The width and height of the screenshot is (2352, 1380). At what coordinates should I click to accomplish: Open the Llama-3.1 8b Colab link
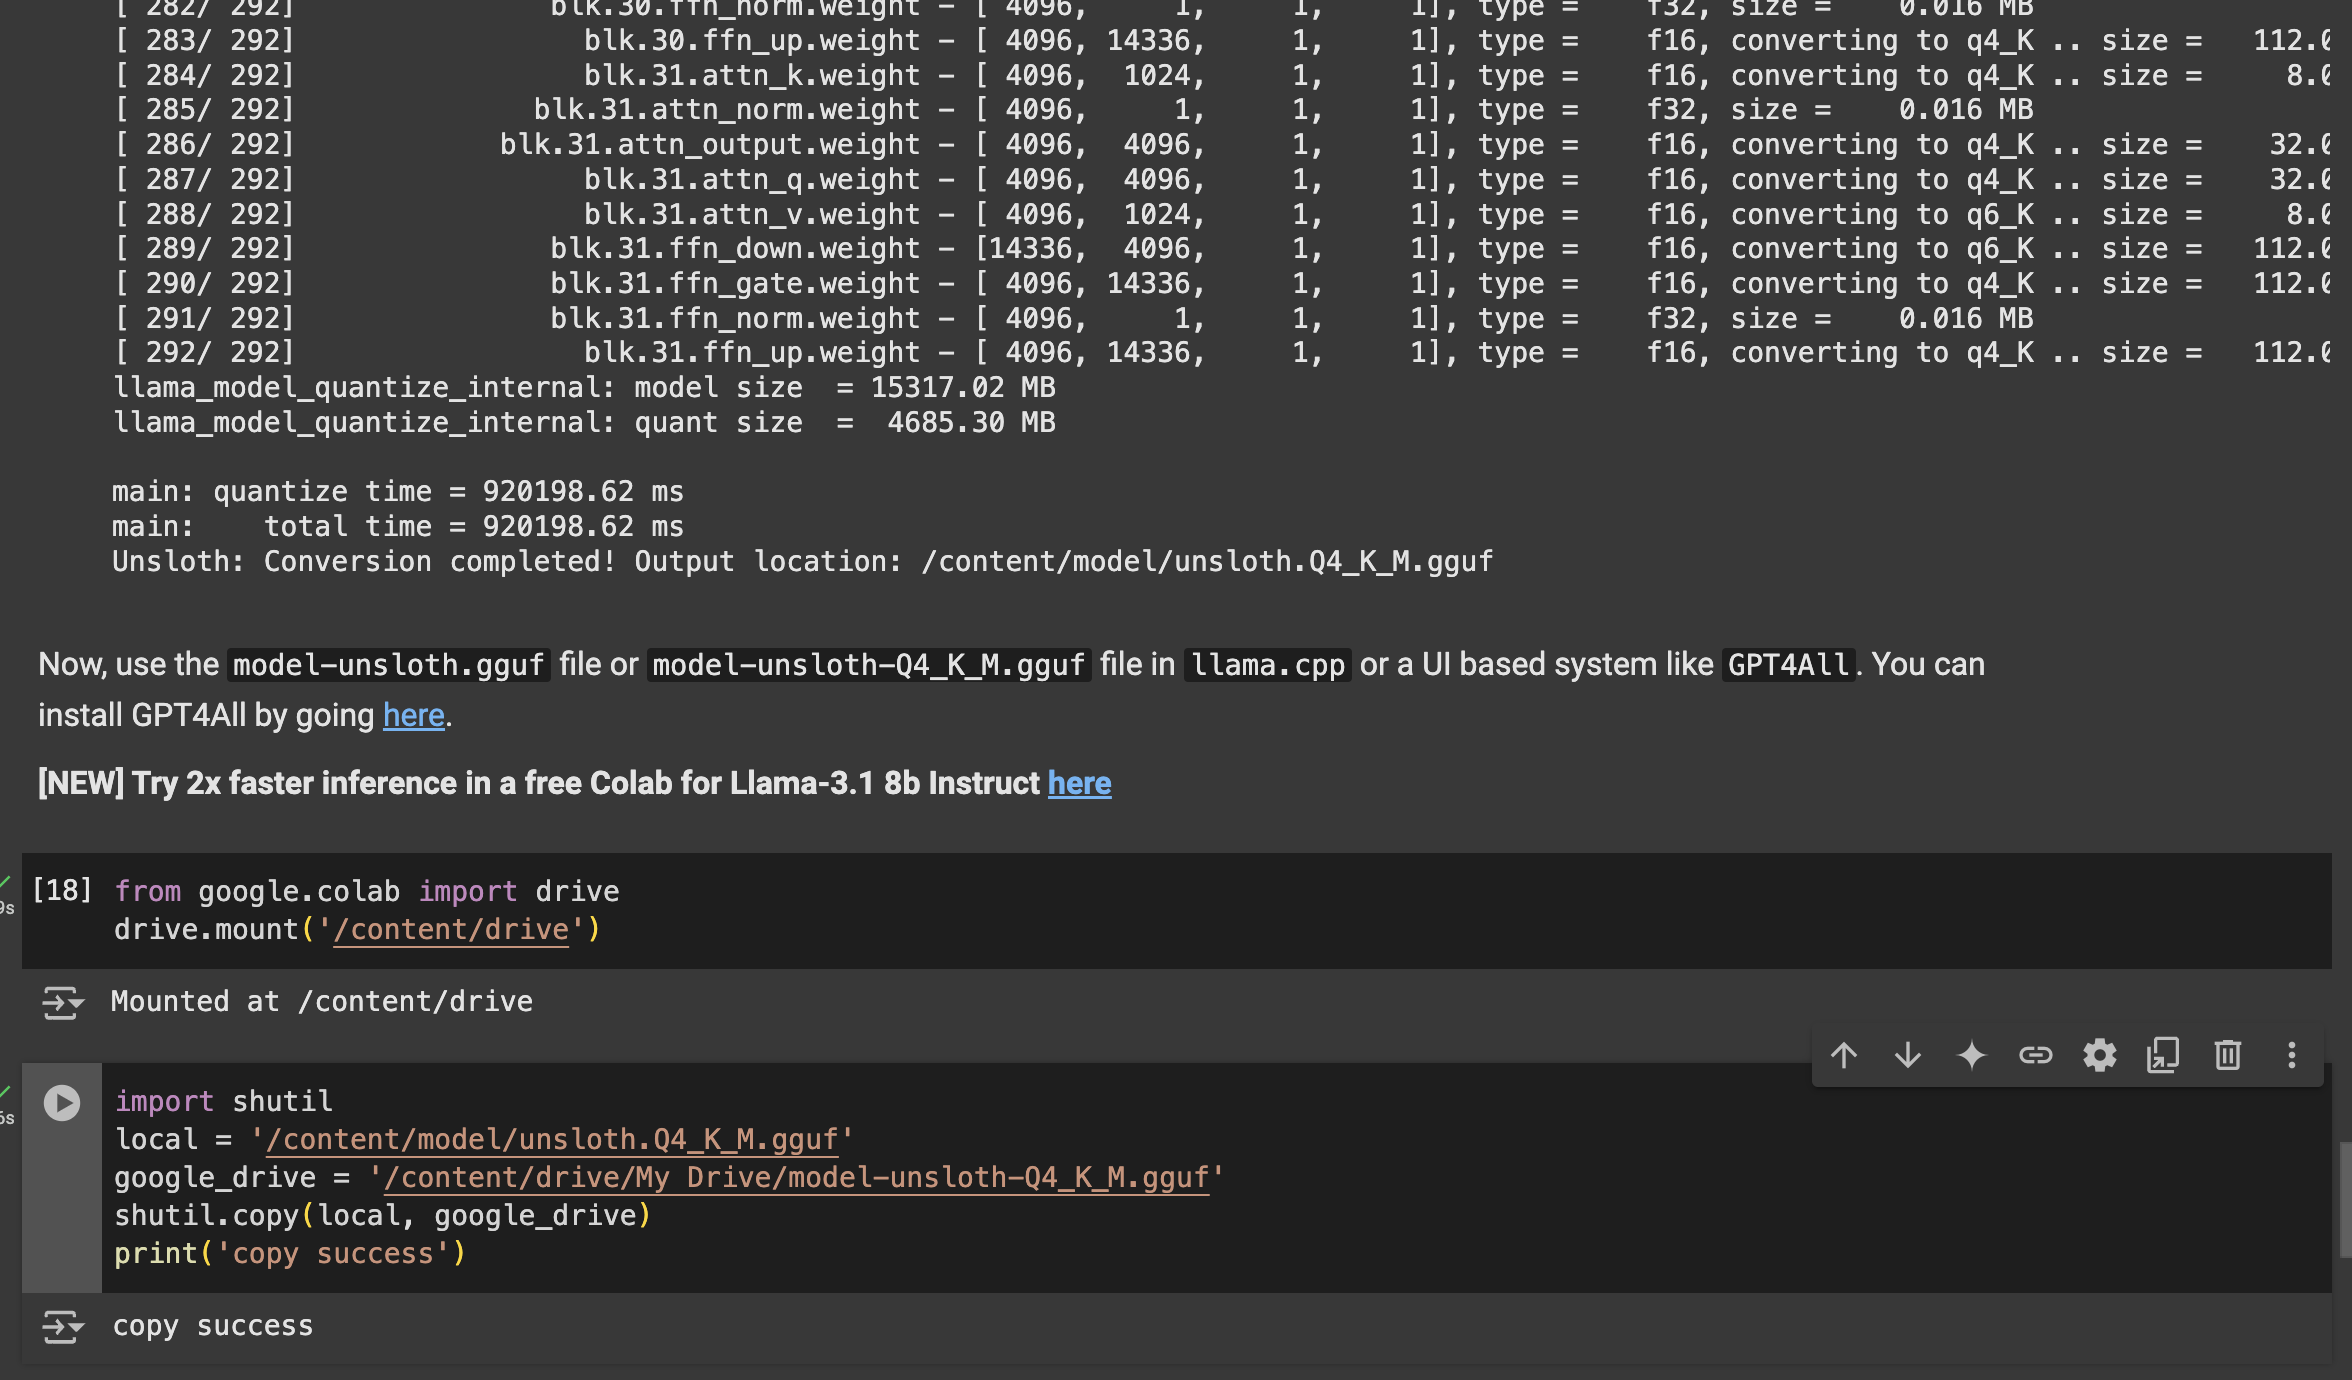click(x=1079, y=784)
